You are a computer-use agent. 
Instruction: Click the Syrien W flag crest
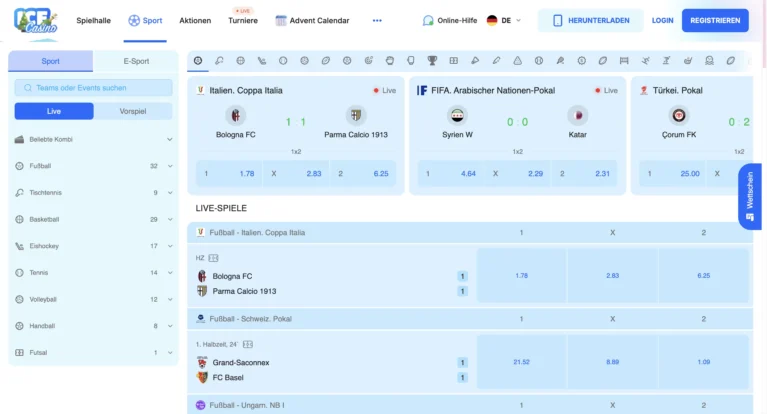click(457, 115)
